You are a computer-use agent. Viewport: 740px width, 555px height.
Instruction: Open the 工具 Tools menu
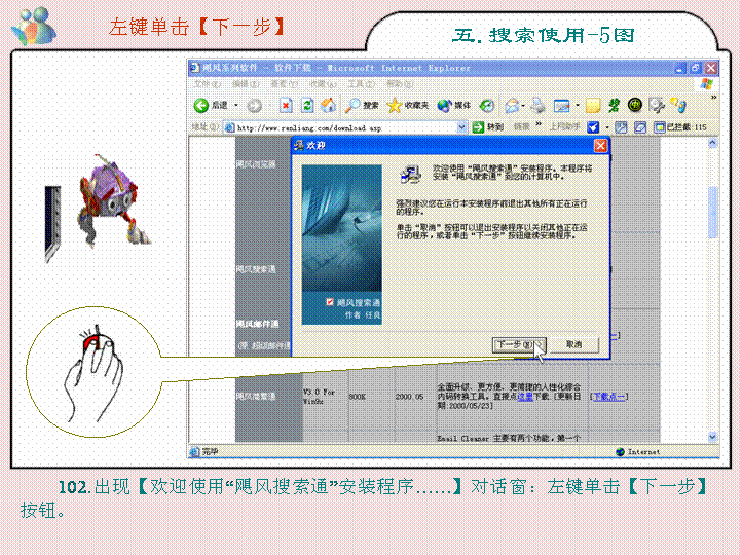361,84
